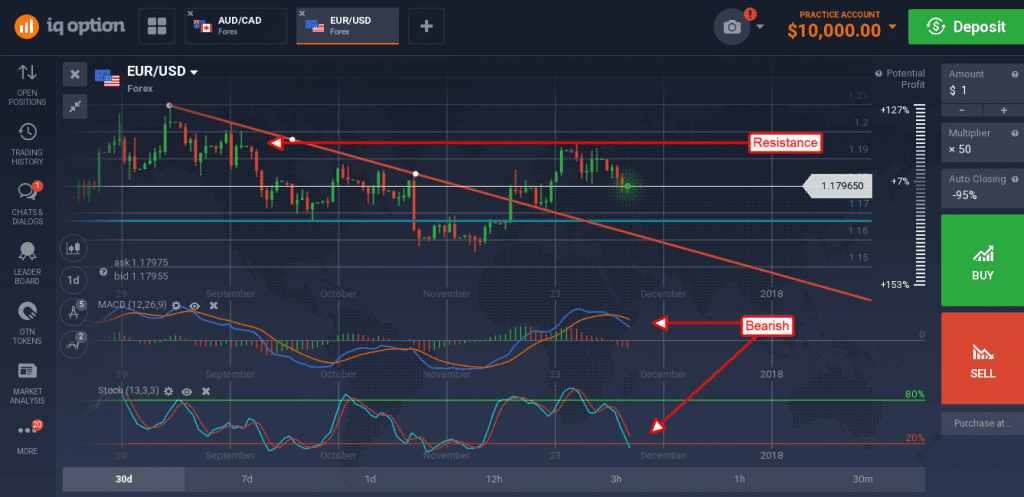
Task: Click the red SELL button
Action: 982,358
